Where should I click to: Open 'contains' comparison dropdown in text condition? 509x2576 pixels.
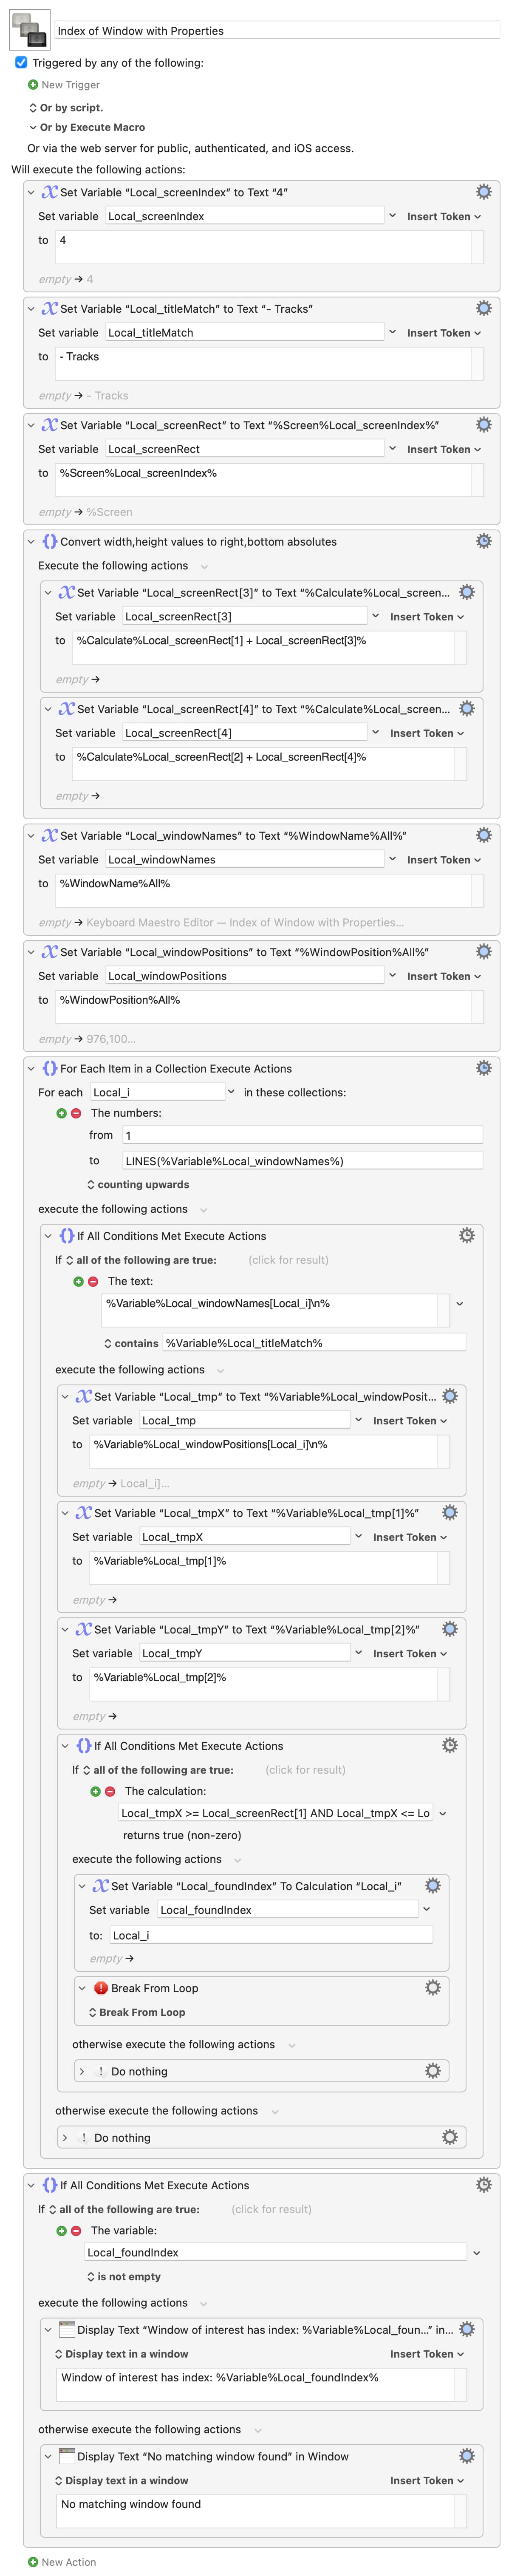pyautogui.click(x=131, y=1343)
